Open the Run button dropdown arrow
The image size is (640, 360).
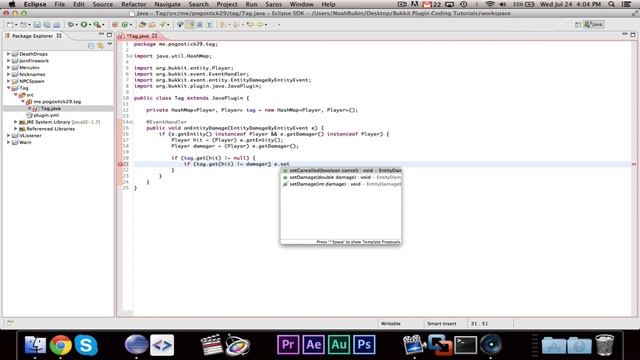point(90,25)
